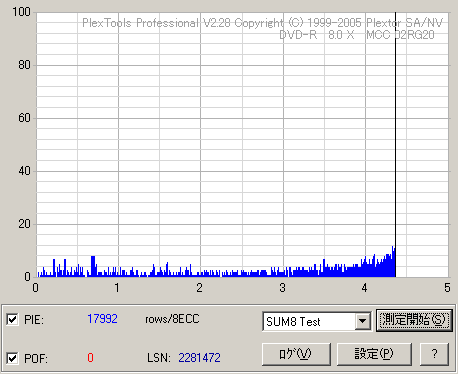Viewport: 458px width, 374px height.
Task: Click the PIE count value 17992
Action: [102, 319]
